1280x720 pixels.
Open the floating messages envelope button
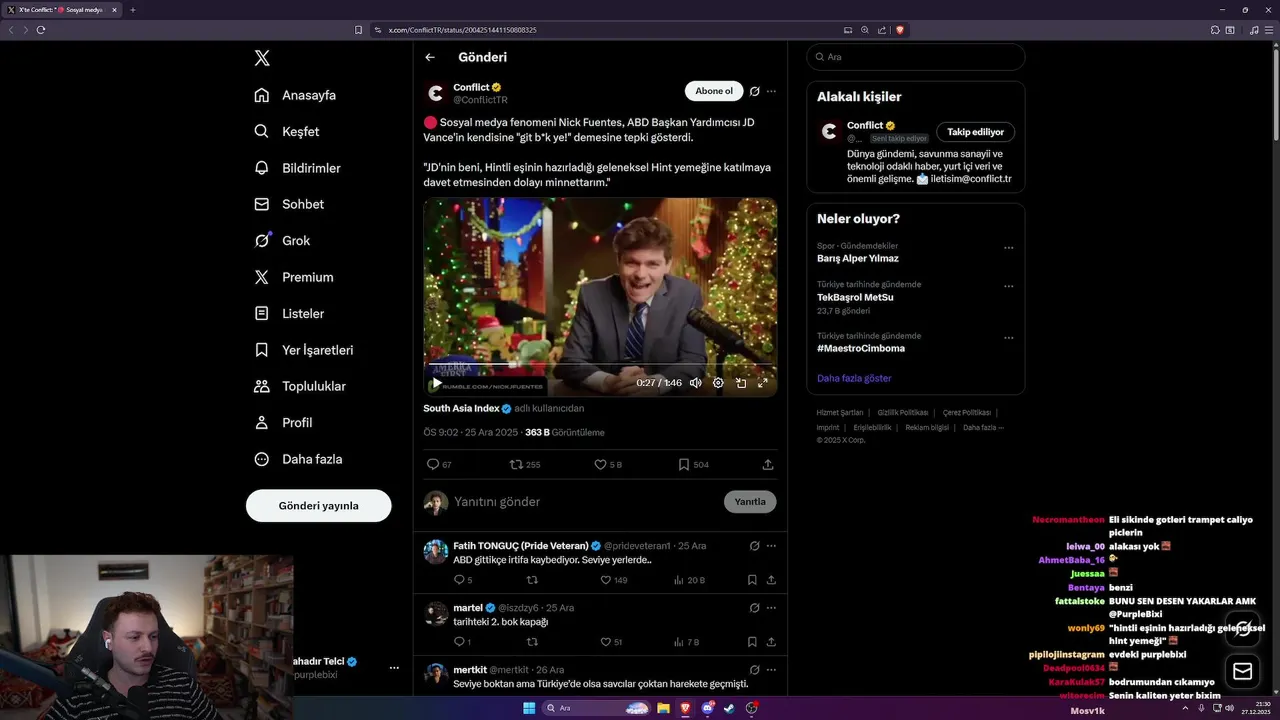point(1243,671)
